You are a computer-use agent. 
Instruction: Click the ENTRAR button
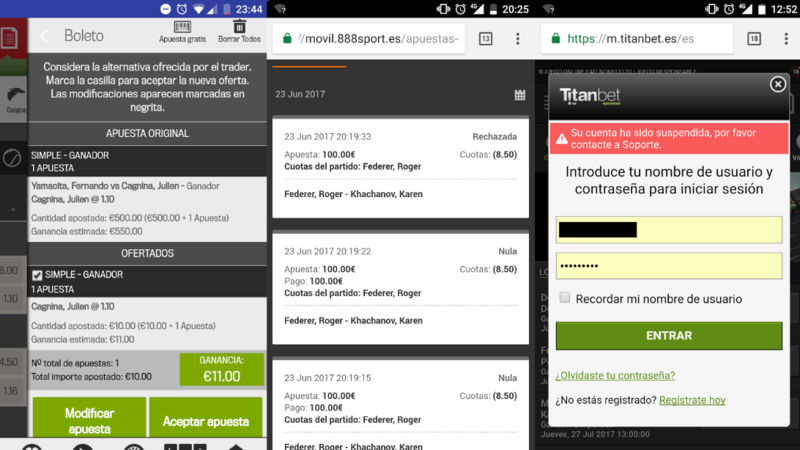pos(669,336)
